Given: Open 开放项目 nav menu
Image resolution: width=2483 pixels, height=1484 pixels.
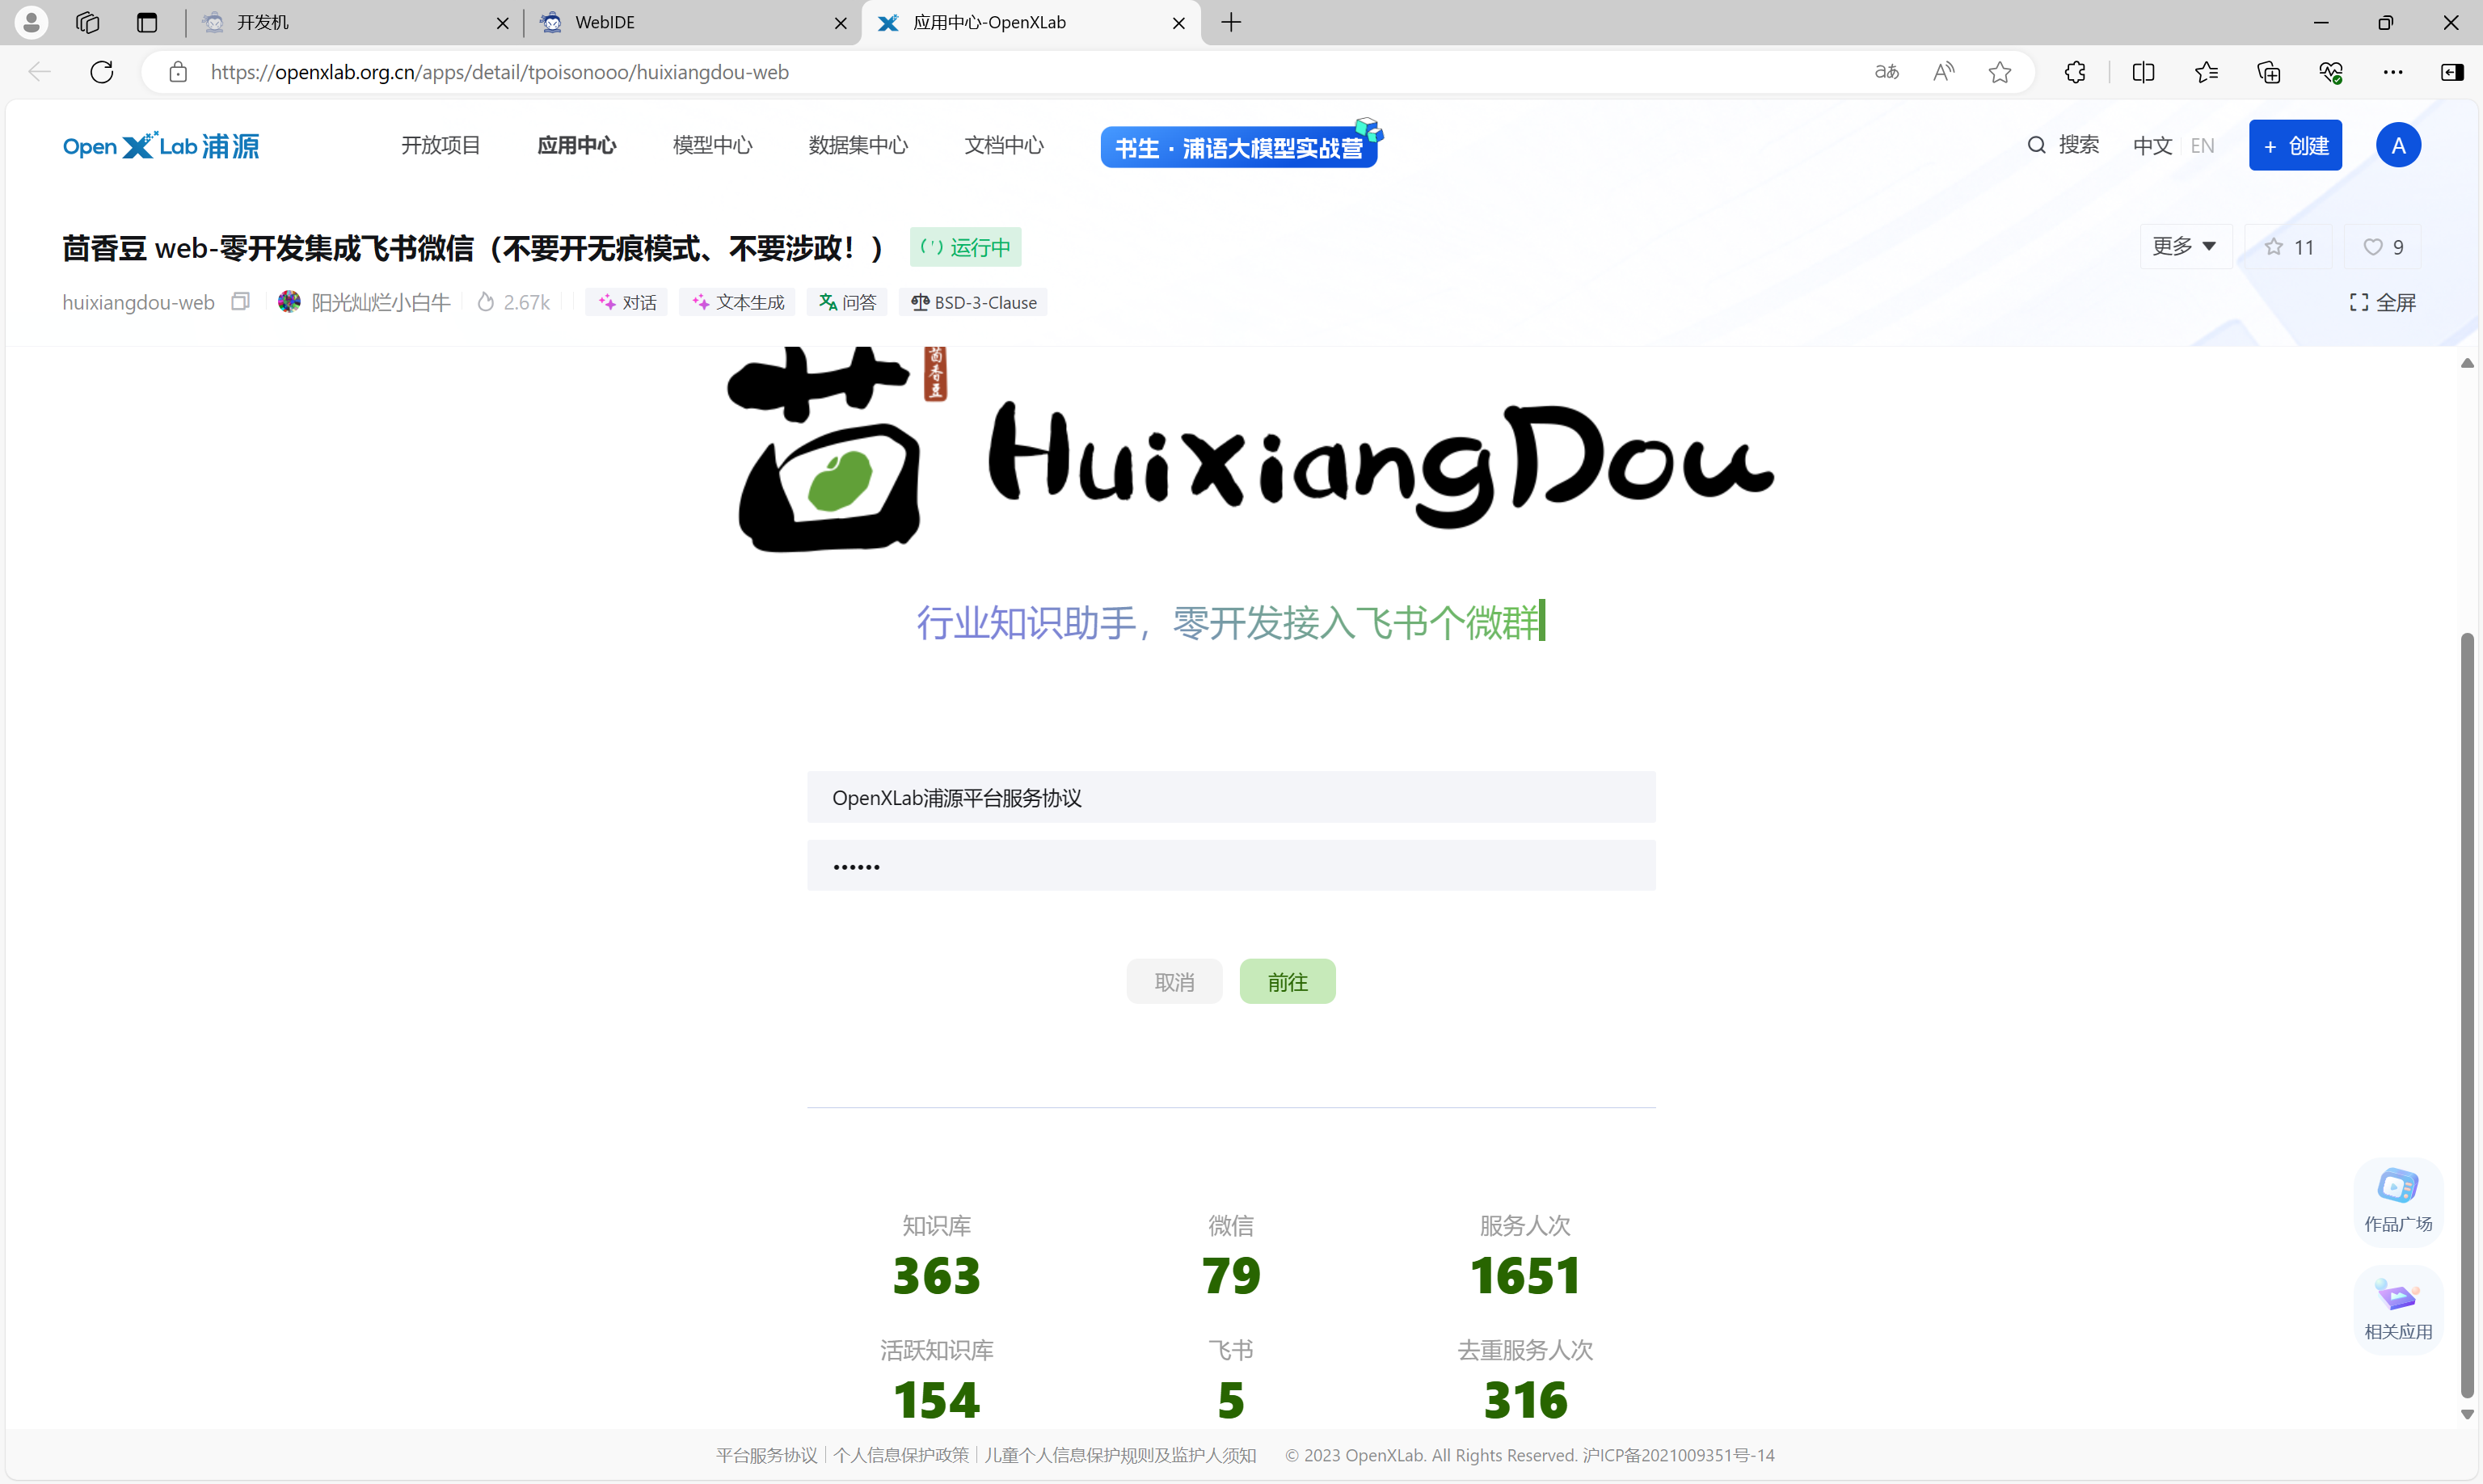Looking at the screenshot, I should (x=441, y=145).
